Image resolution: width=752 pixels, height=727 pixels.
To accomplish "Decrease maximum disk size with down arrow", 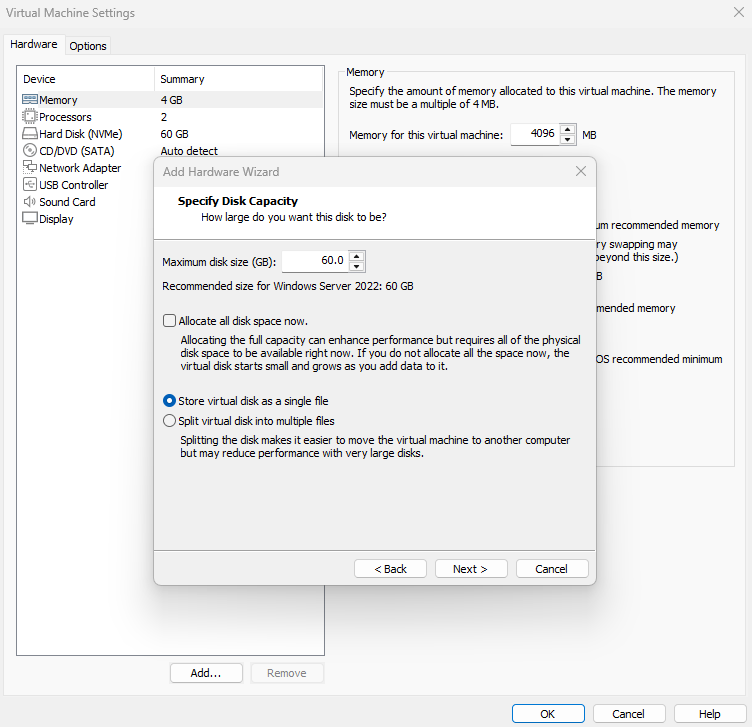I will click(x=356, y=267).
